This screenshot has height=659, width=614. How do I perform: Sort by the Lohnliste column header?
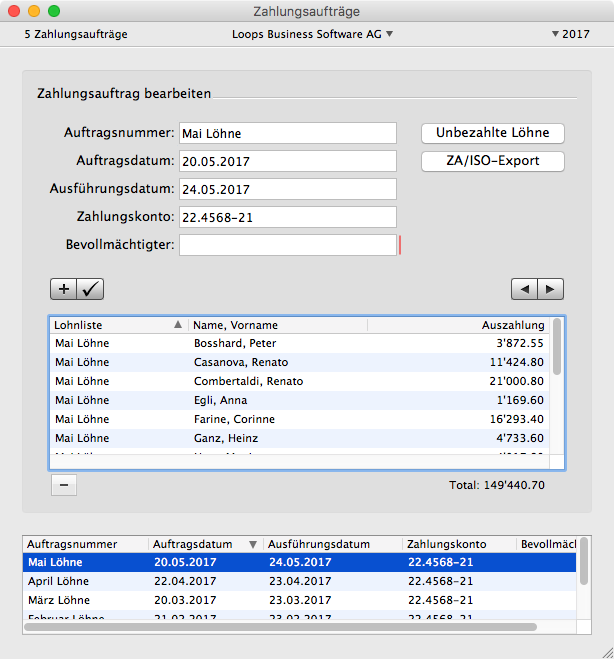(x=119, y=325)
